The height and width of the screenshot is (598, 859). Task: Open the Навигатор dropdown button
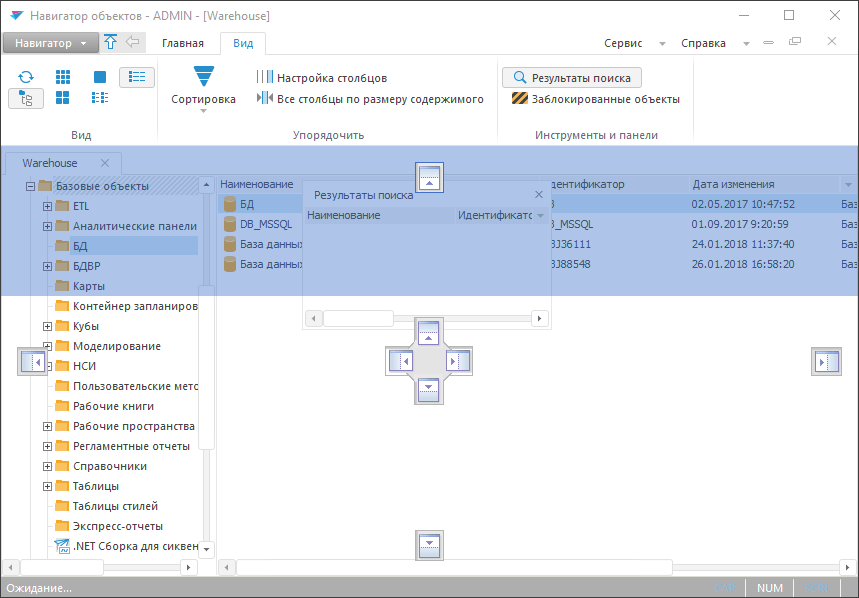50,43
